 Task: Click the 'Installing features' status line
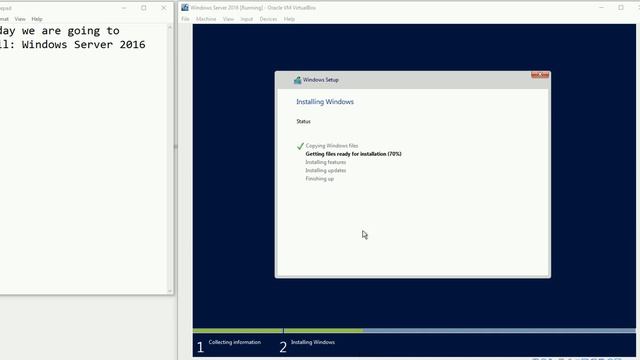tap(326, 162)
